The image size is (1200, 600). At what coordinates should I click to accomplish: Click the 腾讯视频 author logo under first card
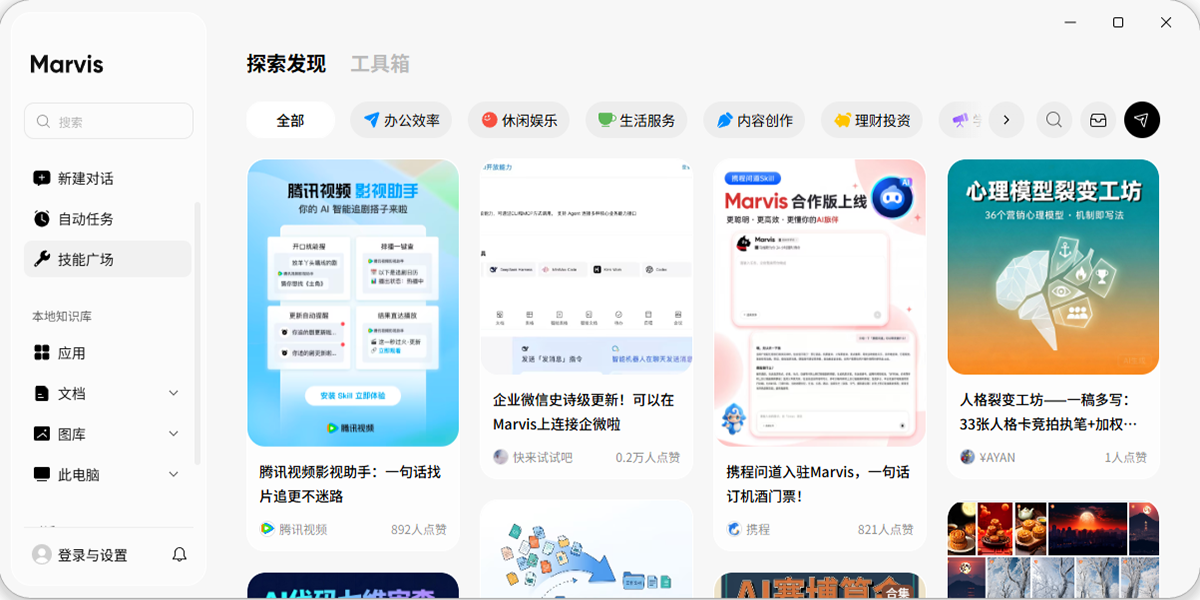[267, 529]
